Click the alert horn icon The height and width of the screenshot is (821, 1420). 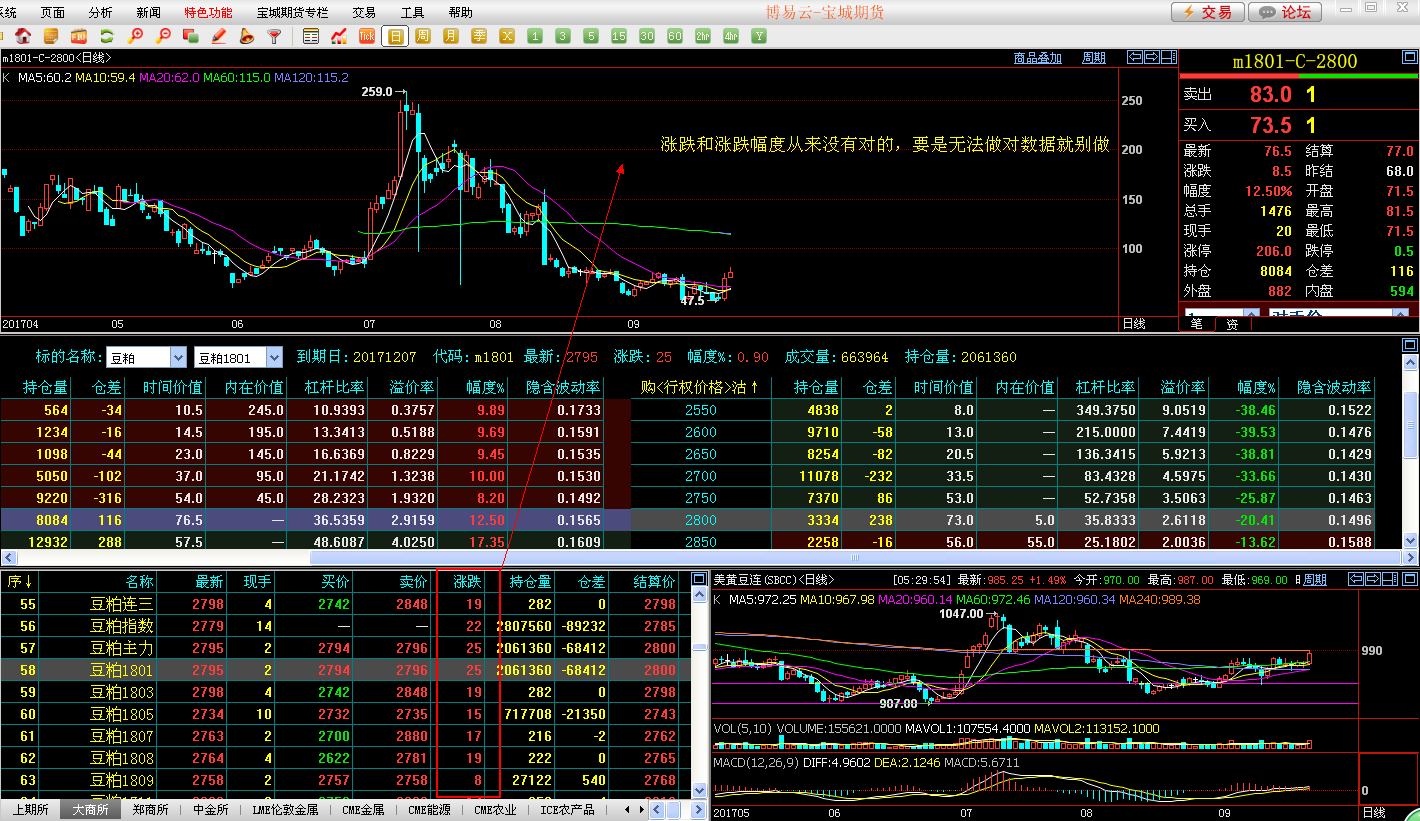click(x=247, y=37)
